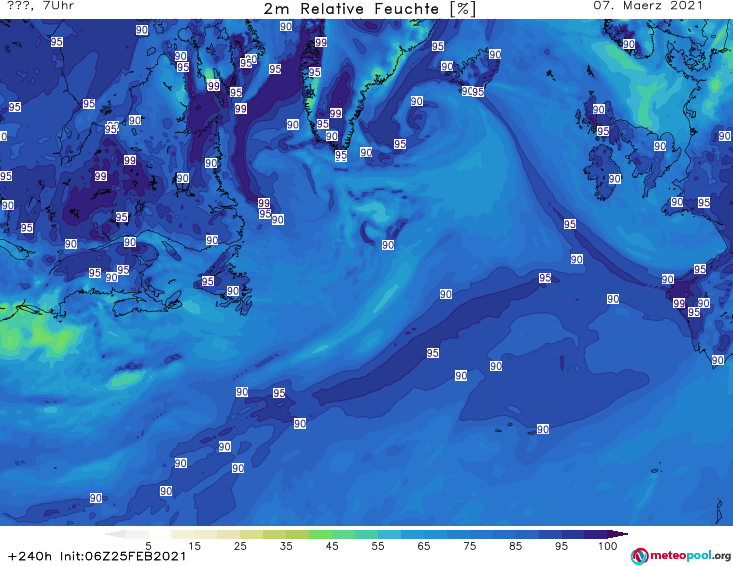Click the '75' tick label on color scale

(469, 546)
